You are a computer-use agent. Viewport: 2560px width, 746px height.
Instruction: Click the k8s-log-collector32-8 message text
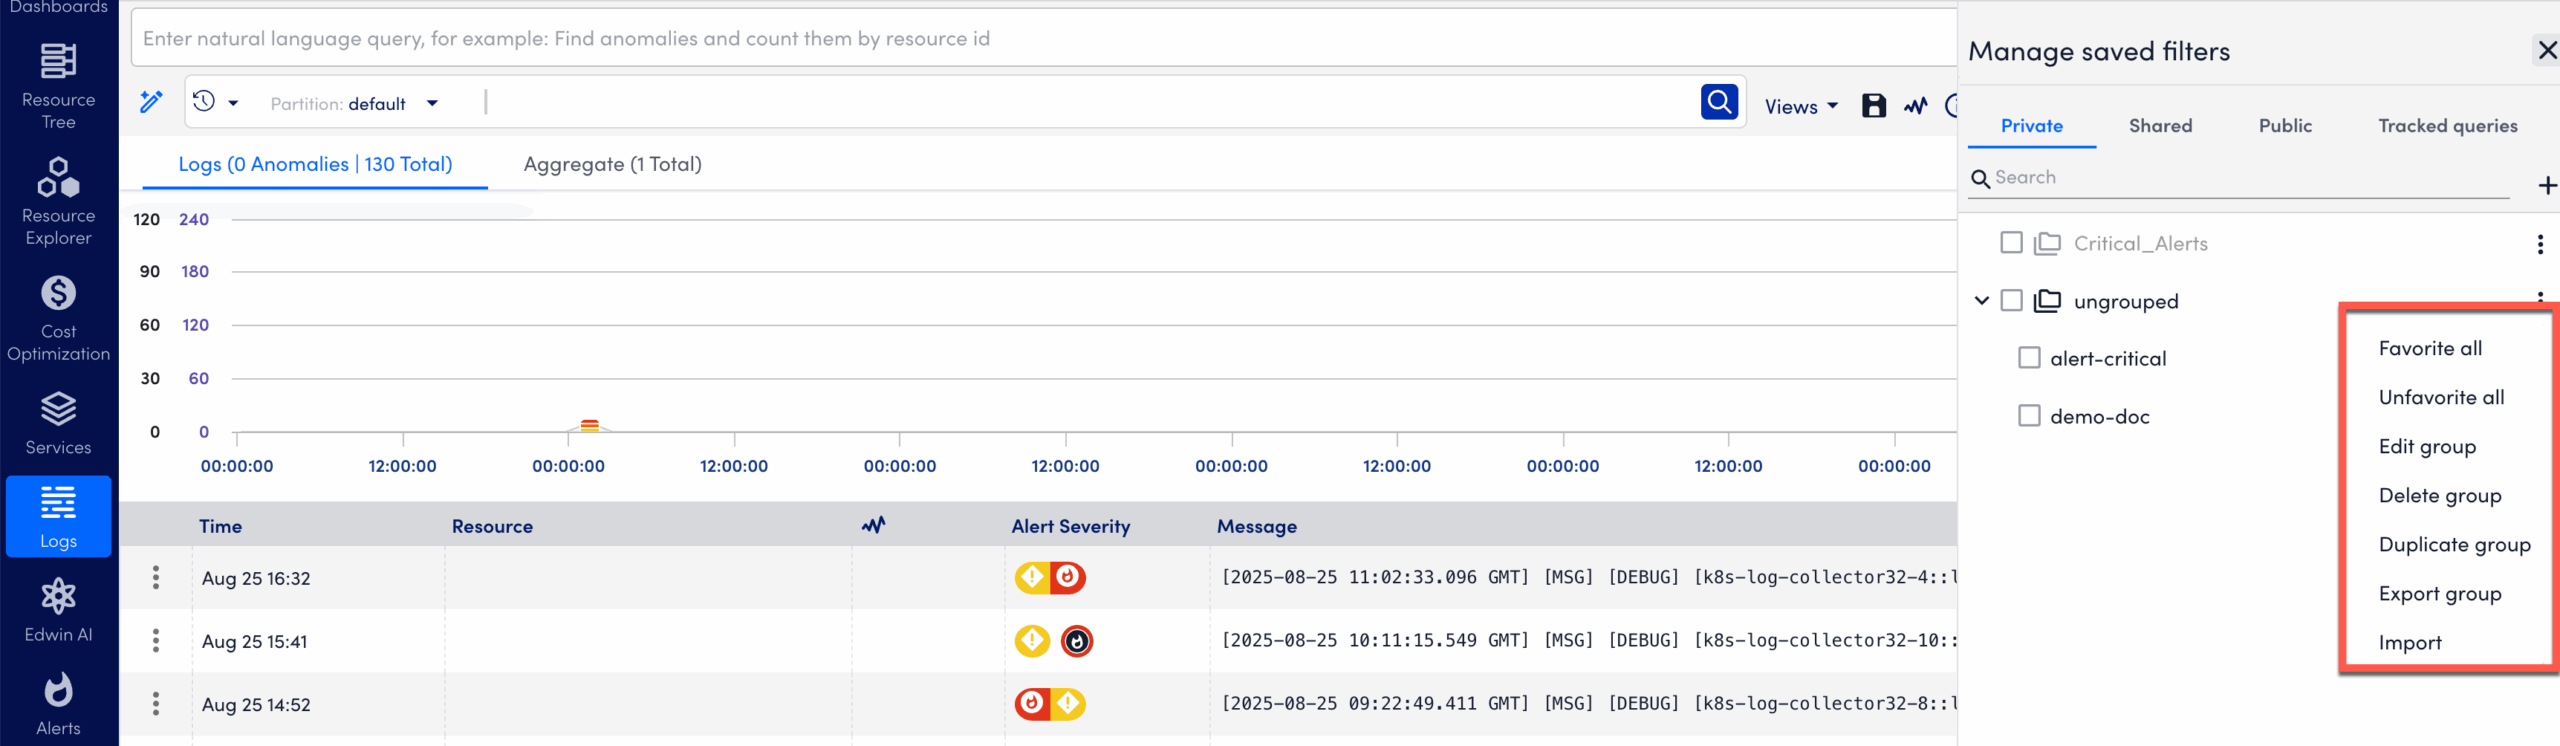click(1588, 703)
